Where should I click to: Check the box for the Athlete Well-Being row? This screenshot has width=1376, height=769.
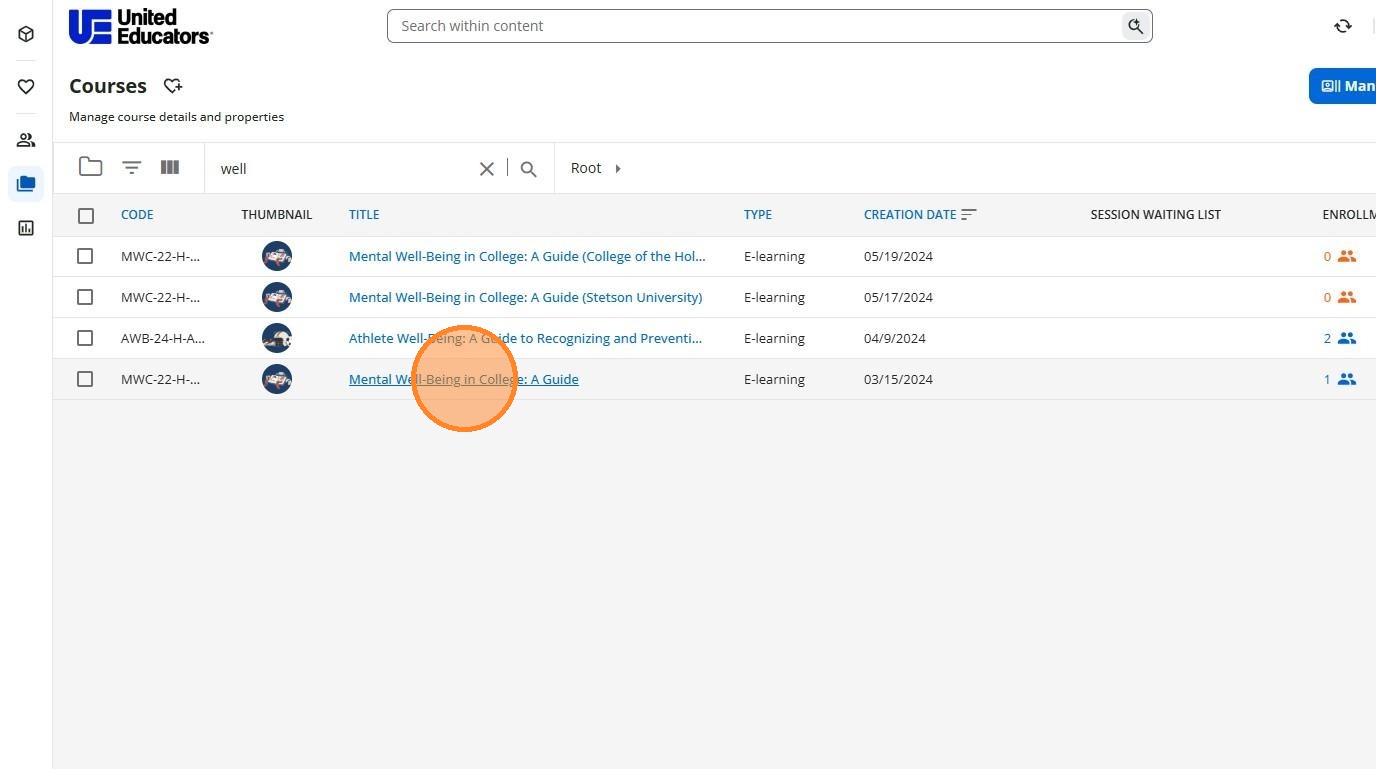pos(85,338)
